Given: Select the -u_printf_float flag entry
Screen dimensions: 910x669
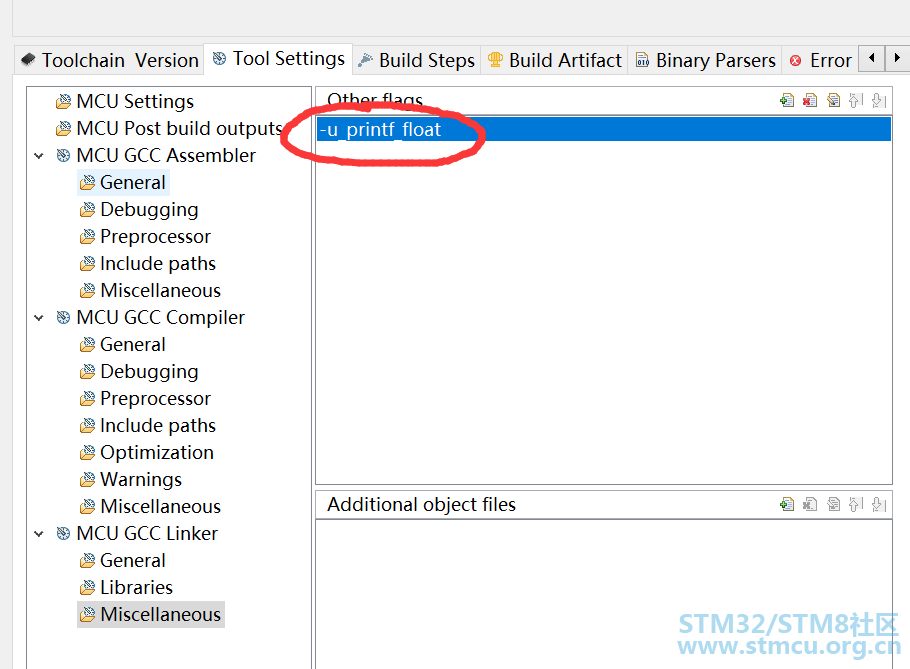Looking at the screenshot, I should (604, 129).
